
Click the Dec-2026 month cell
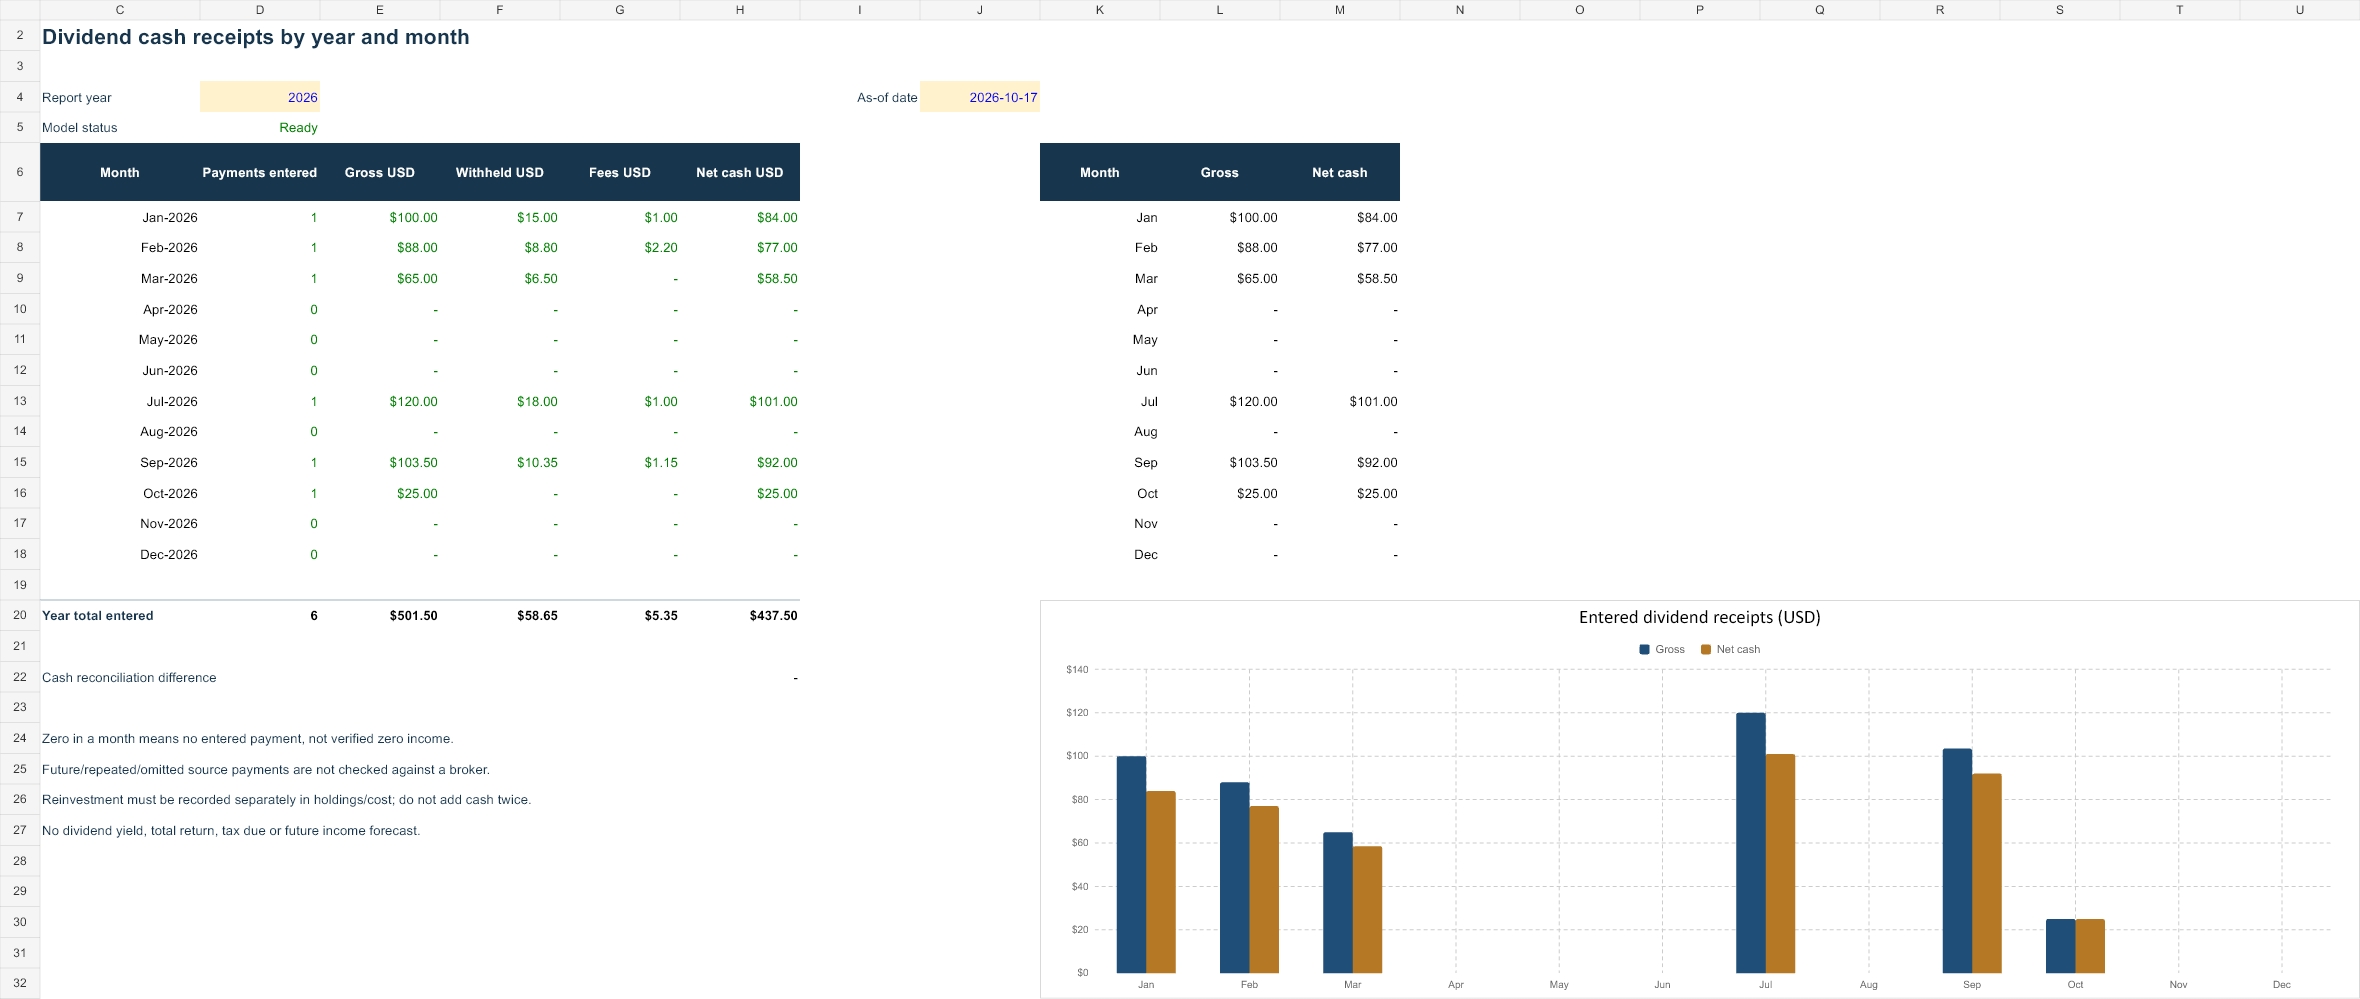tap(120, 555)
